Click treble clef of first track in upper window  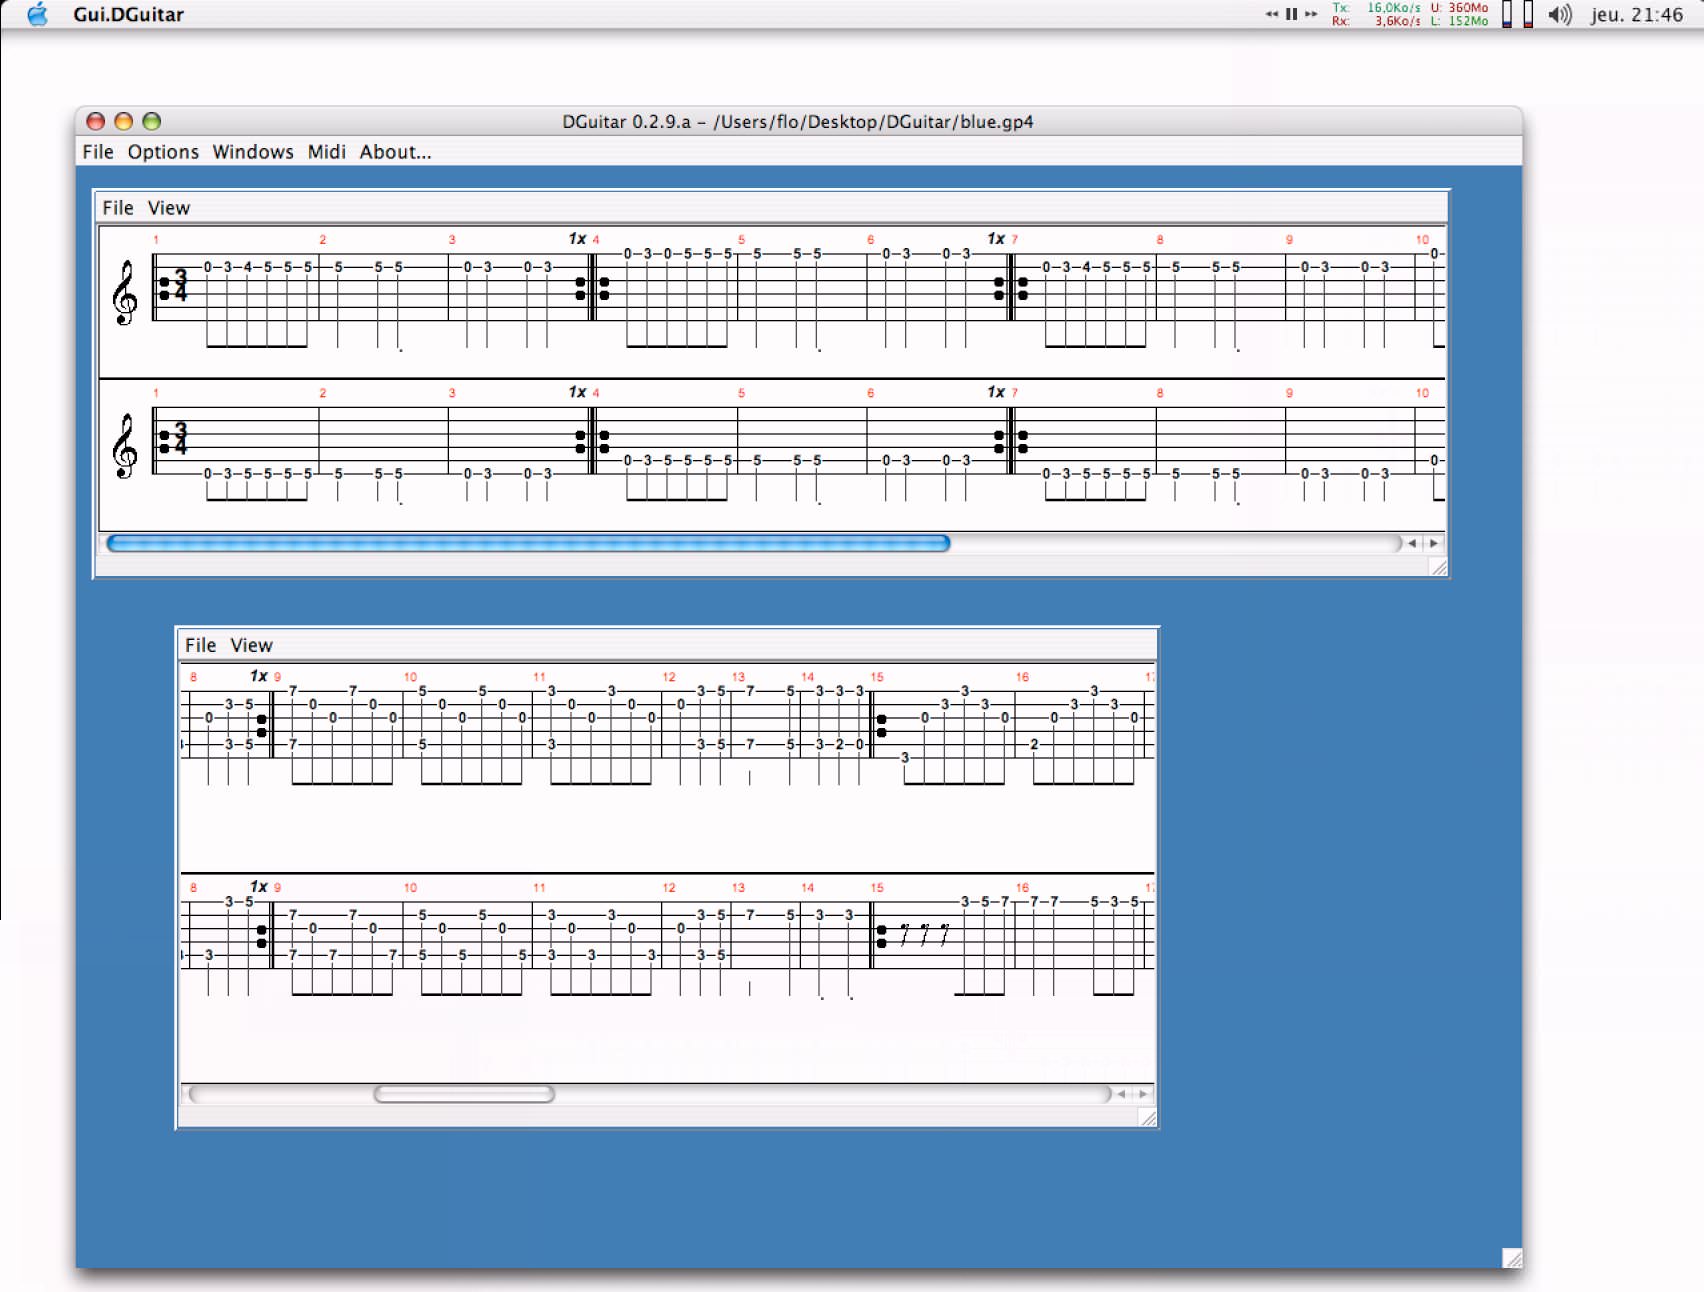125,292
